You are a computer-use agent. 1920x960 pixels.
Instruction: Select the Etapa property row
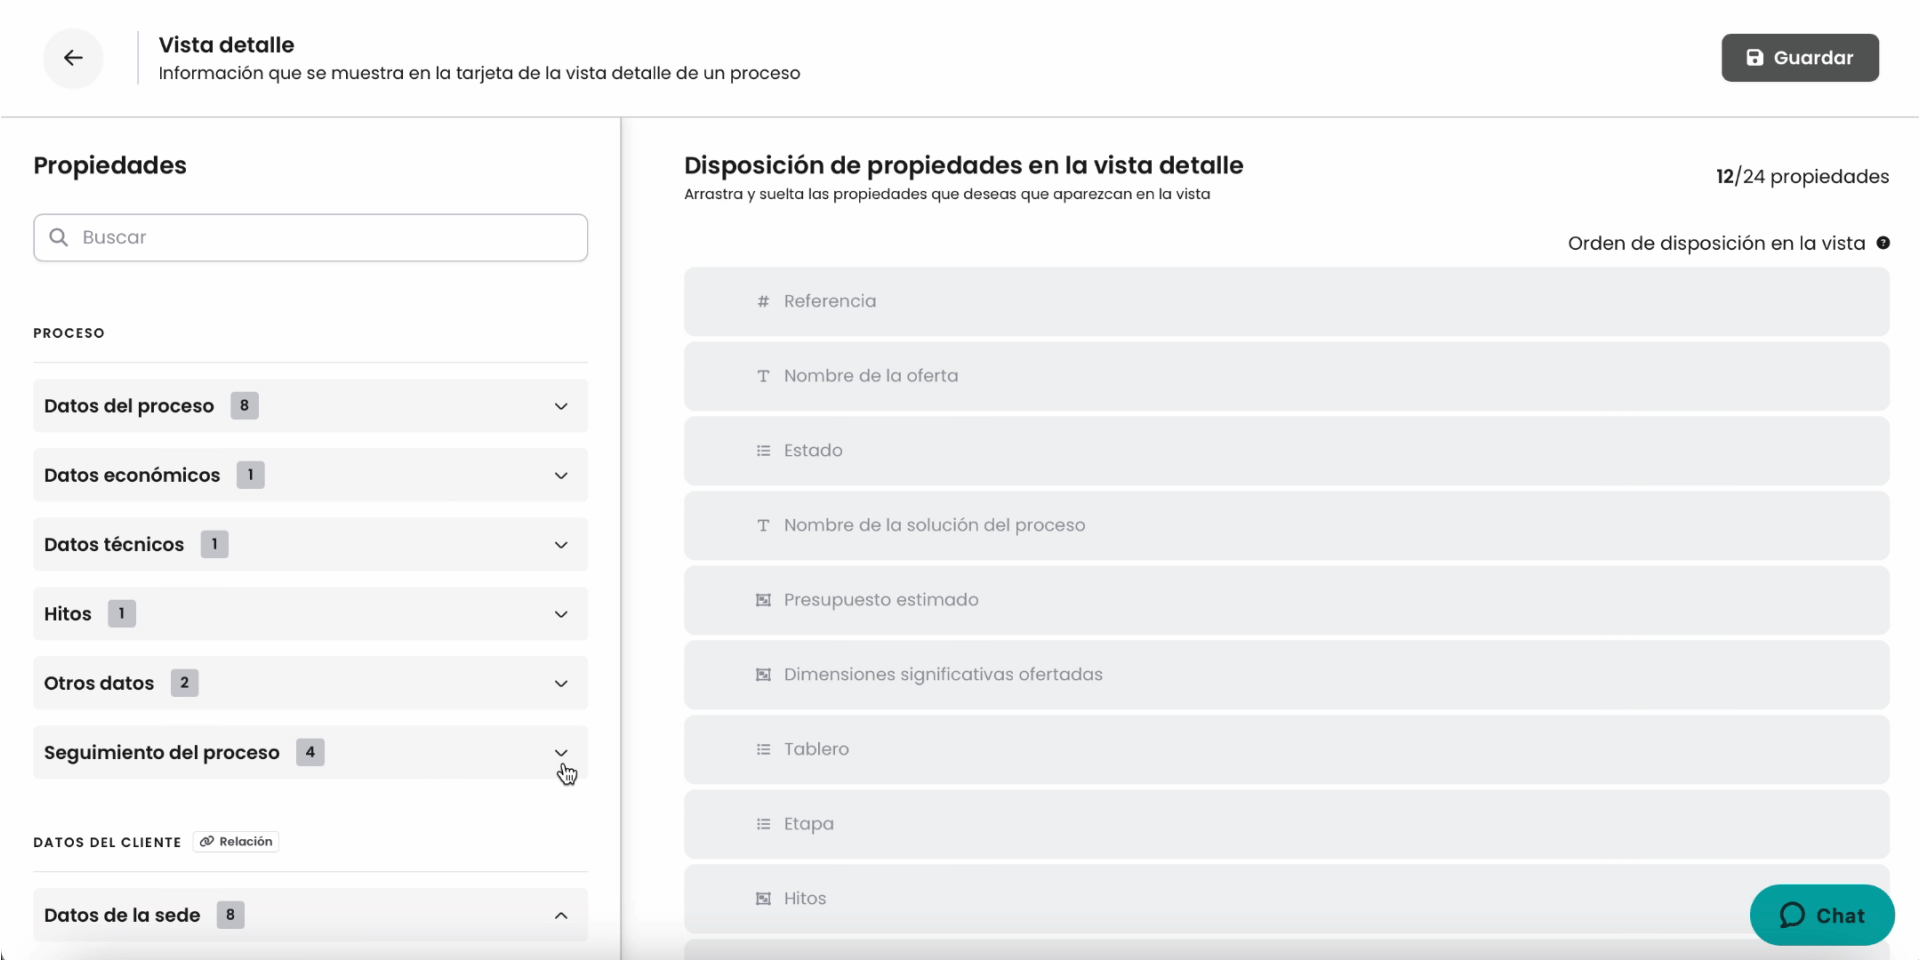tap(1286, 824)
